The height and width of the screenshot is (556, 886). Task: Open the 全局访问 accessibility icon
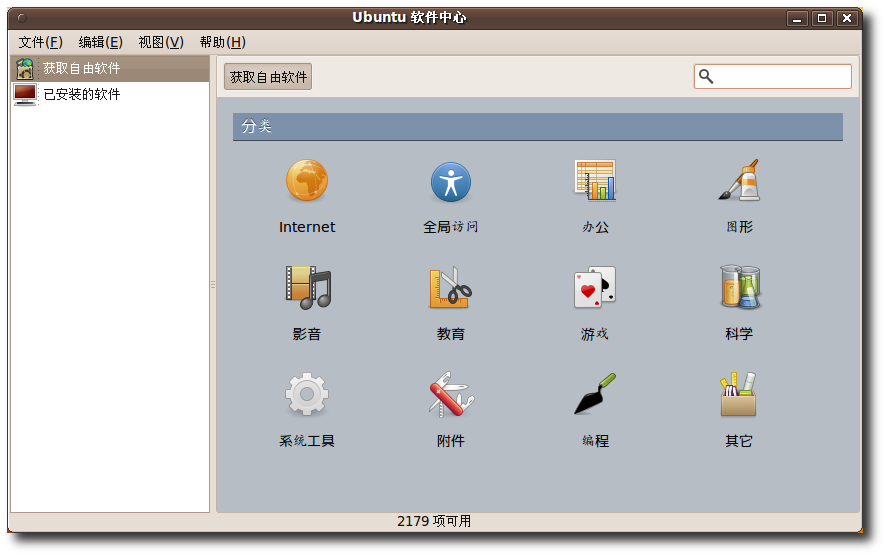point(450,182)
